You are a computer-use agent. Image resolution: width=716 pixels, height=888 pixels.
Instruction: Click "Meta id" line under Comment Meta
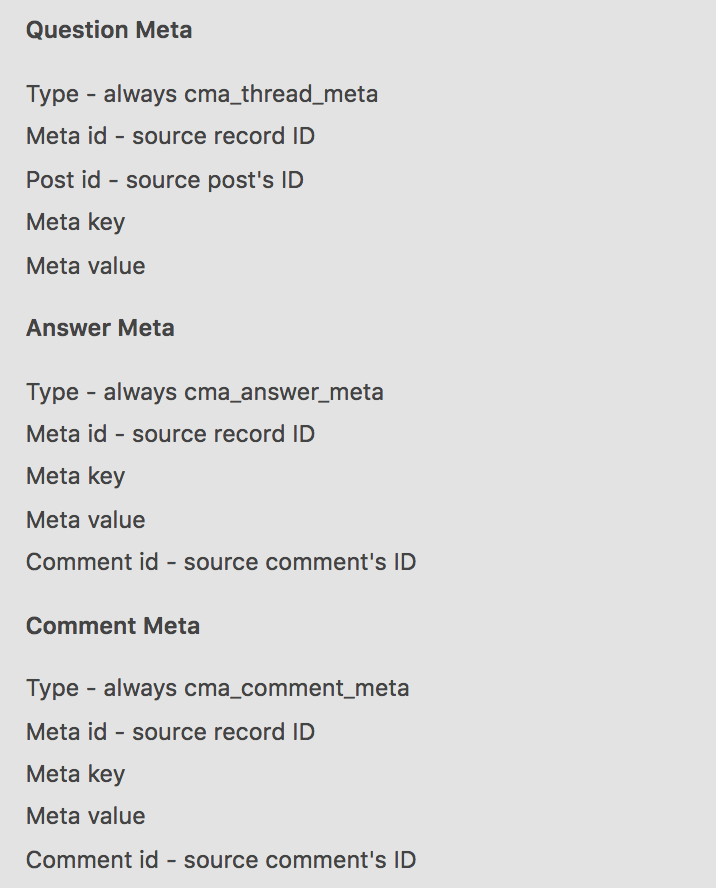click(170, 732)
